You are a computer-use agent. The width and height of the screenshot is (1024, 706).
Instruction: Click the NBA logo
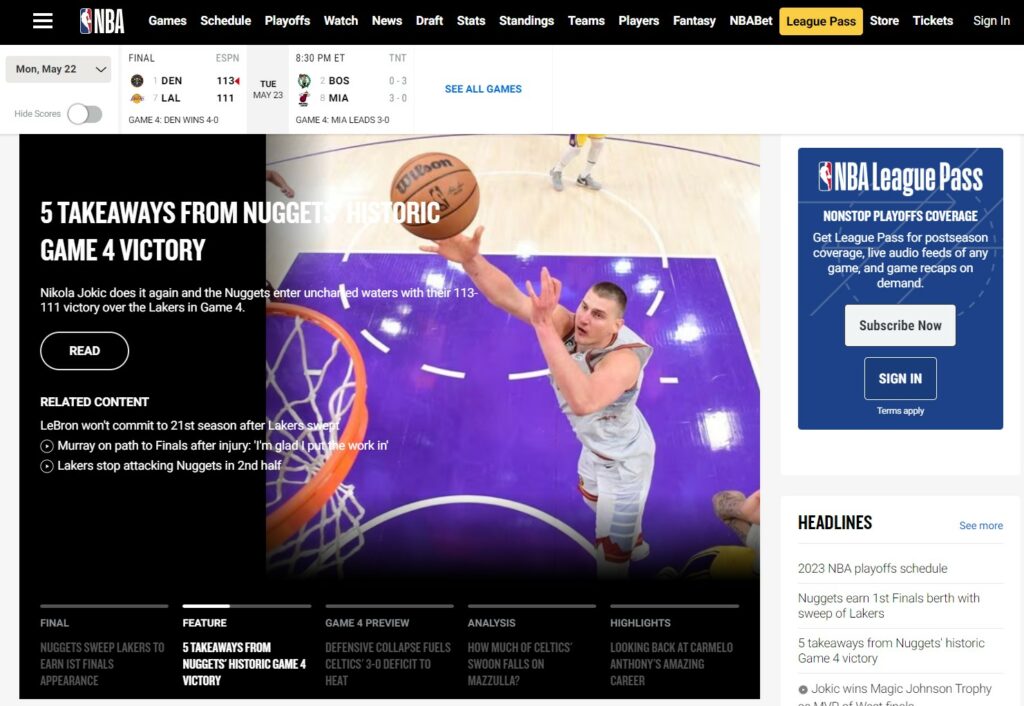tap(102, 21)
